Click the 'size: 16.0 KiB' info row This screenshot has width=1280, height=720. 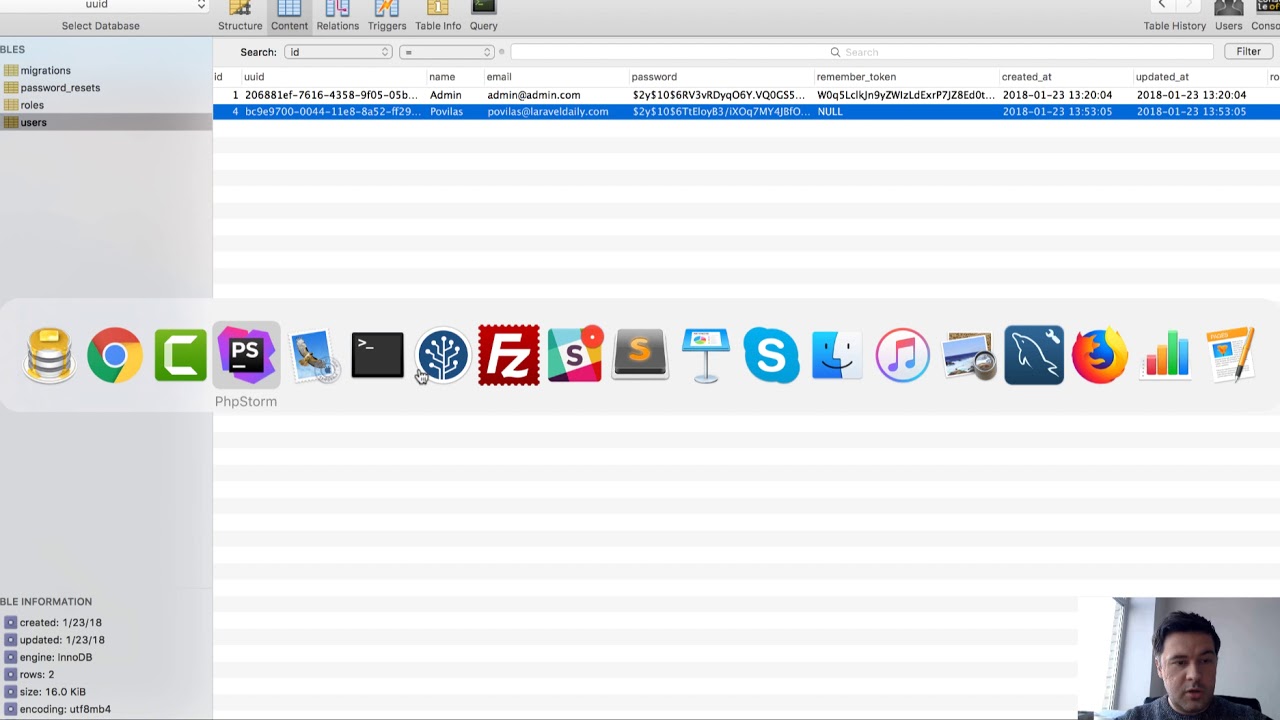pyautogui.click(x=52, y=691)
